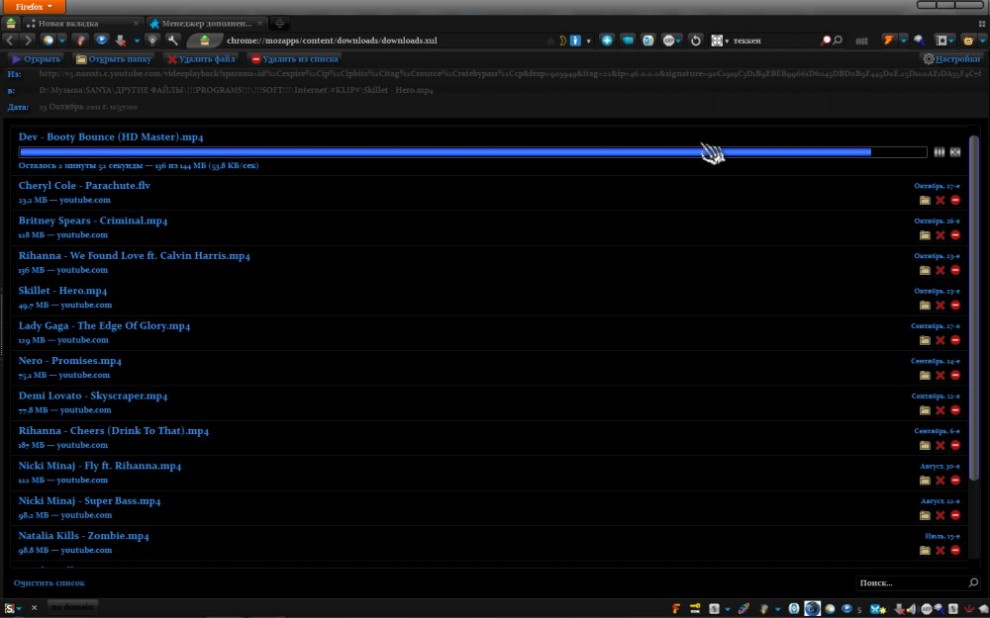Image resolution: width=990 pixels, height=618 pixels.
Task: Open folder for Nicki Minaj - Super Bass.mp4
Action: point(925,516)
